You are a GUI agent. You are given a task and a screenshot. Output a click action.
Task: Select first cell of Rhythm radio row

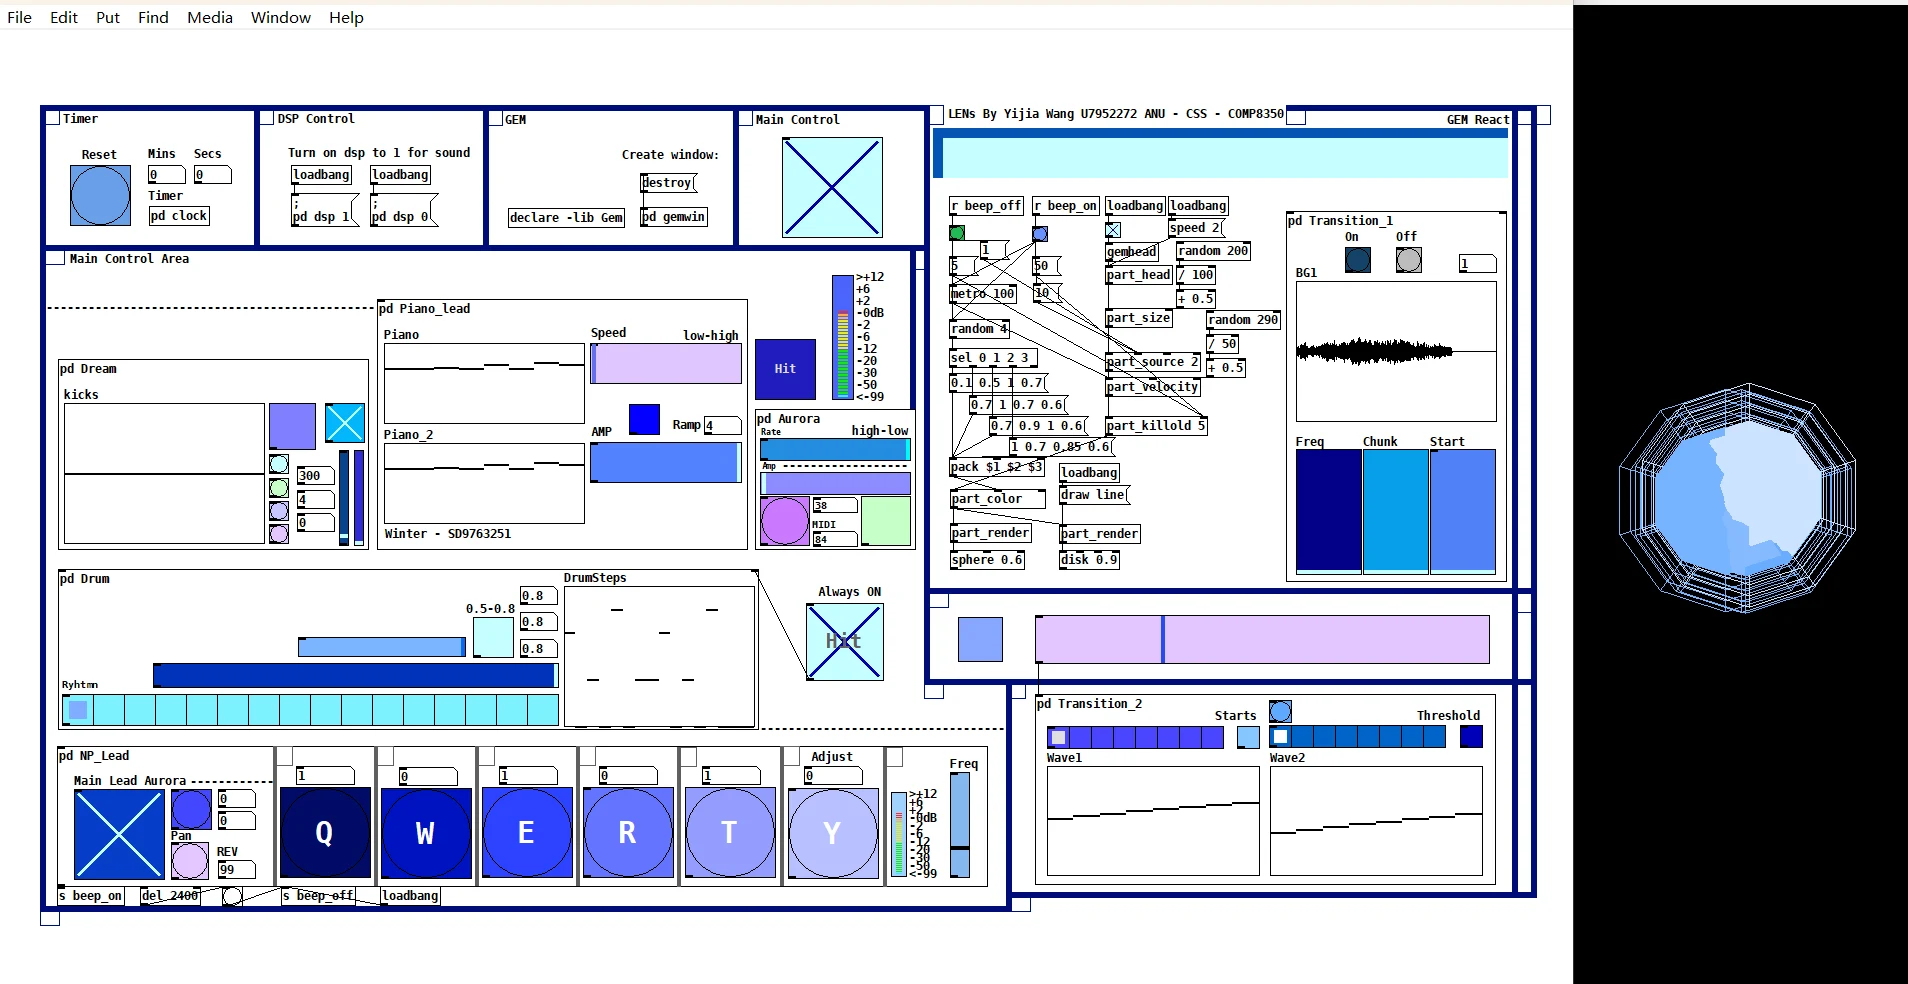coord(78,710)
